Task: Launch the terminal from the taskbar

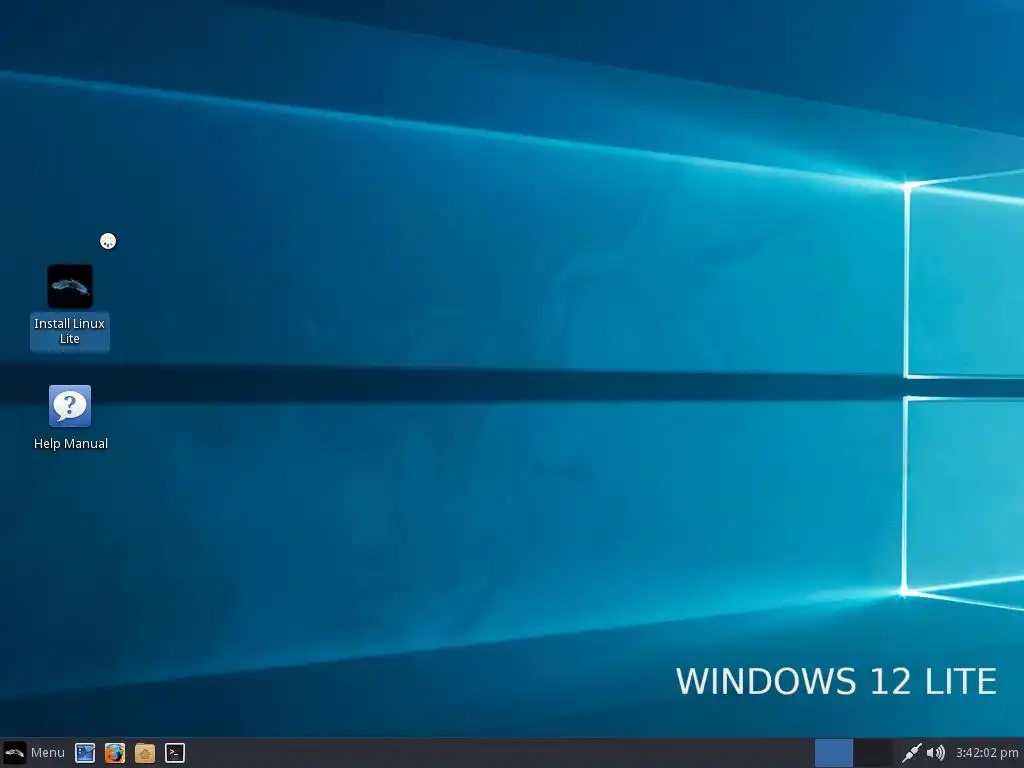Action: [x=174, y=753]
